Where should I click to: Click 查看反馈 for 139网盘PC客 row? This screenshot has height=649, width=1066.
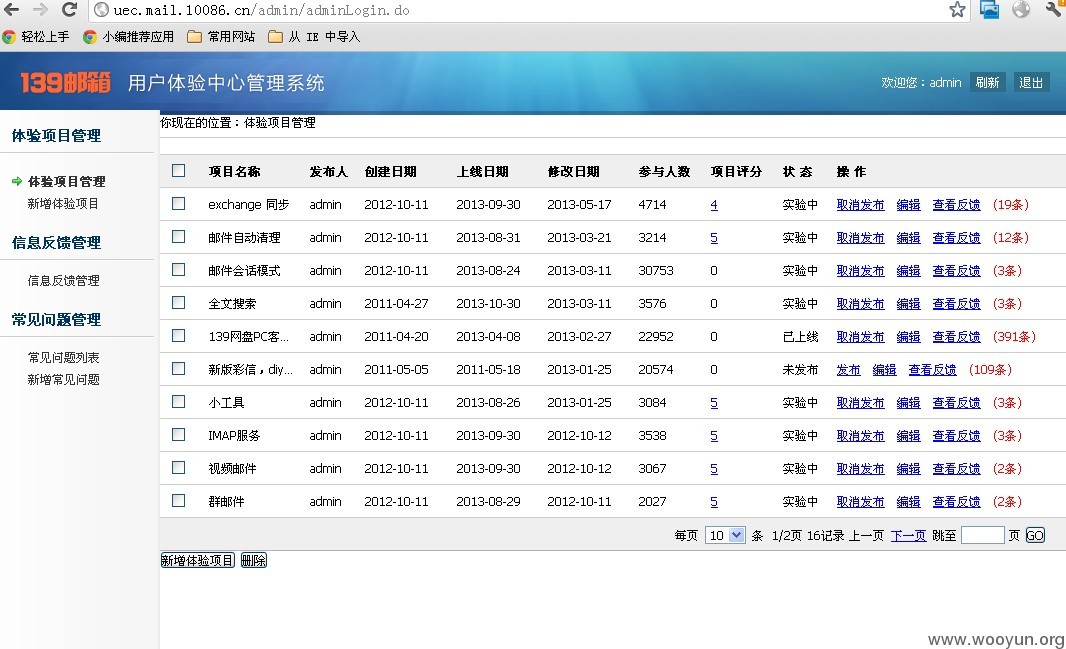coord(957,336)
